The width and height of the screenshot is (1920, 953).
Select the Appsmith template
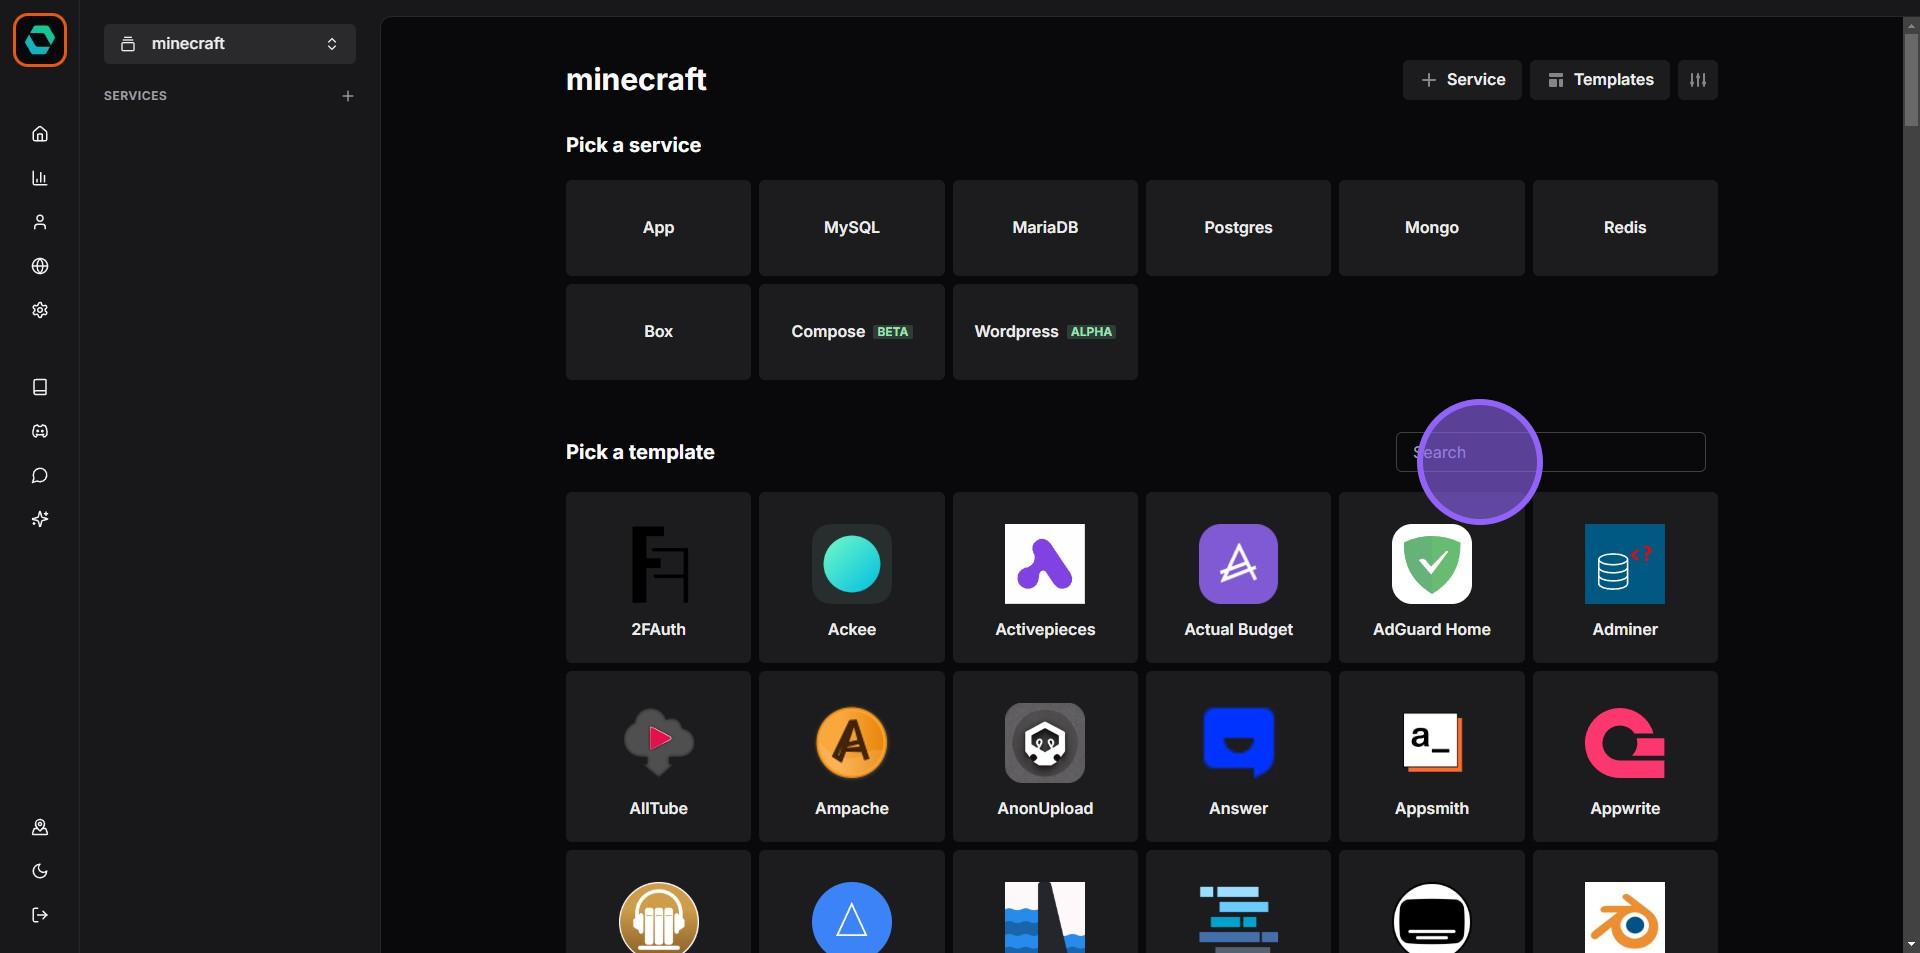coord(1432,756)
